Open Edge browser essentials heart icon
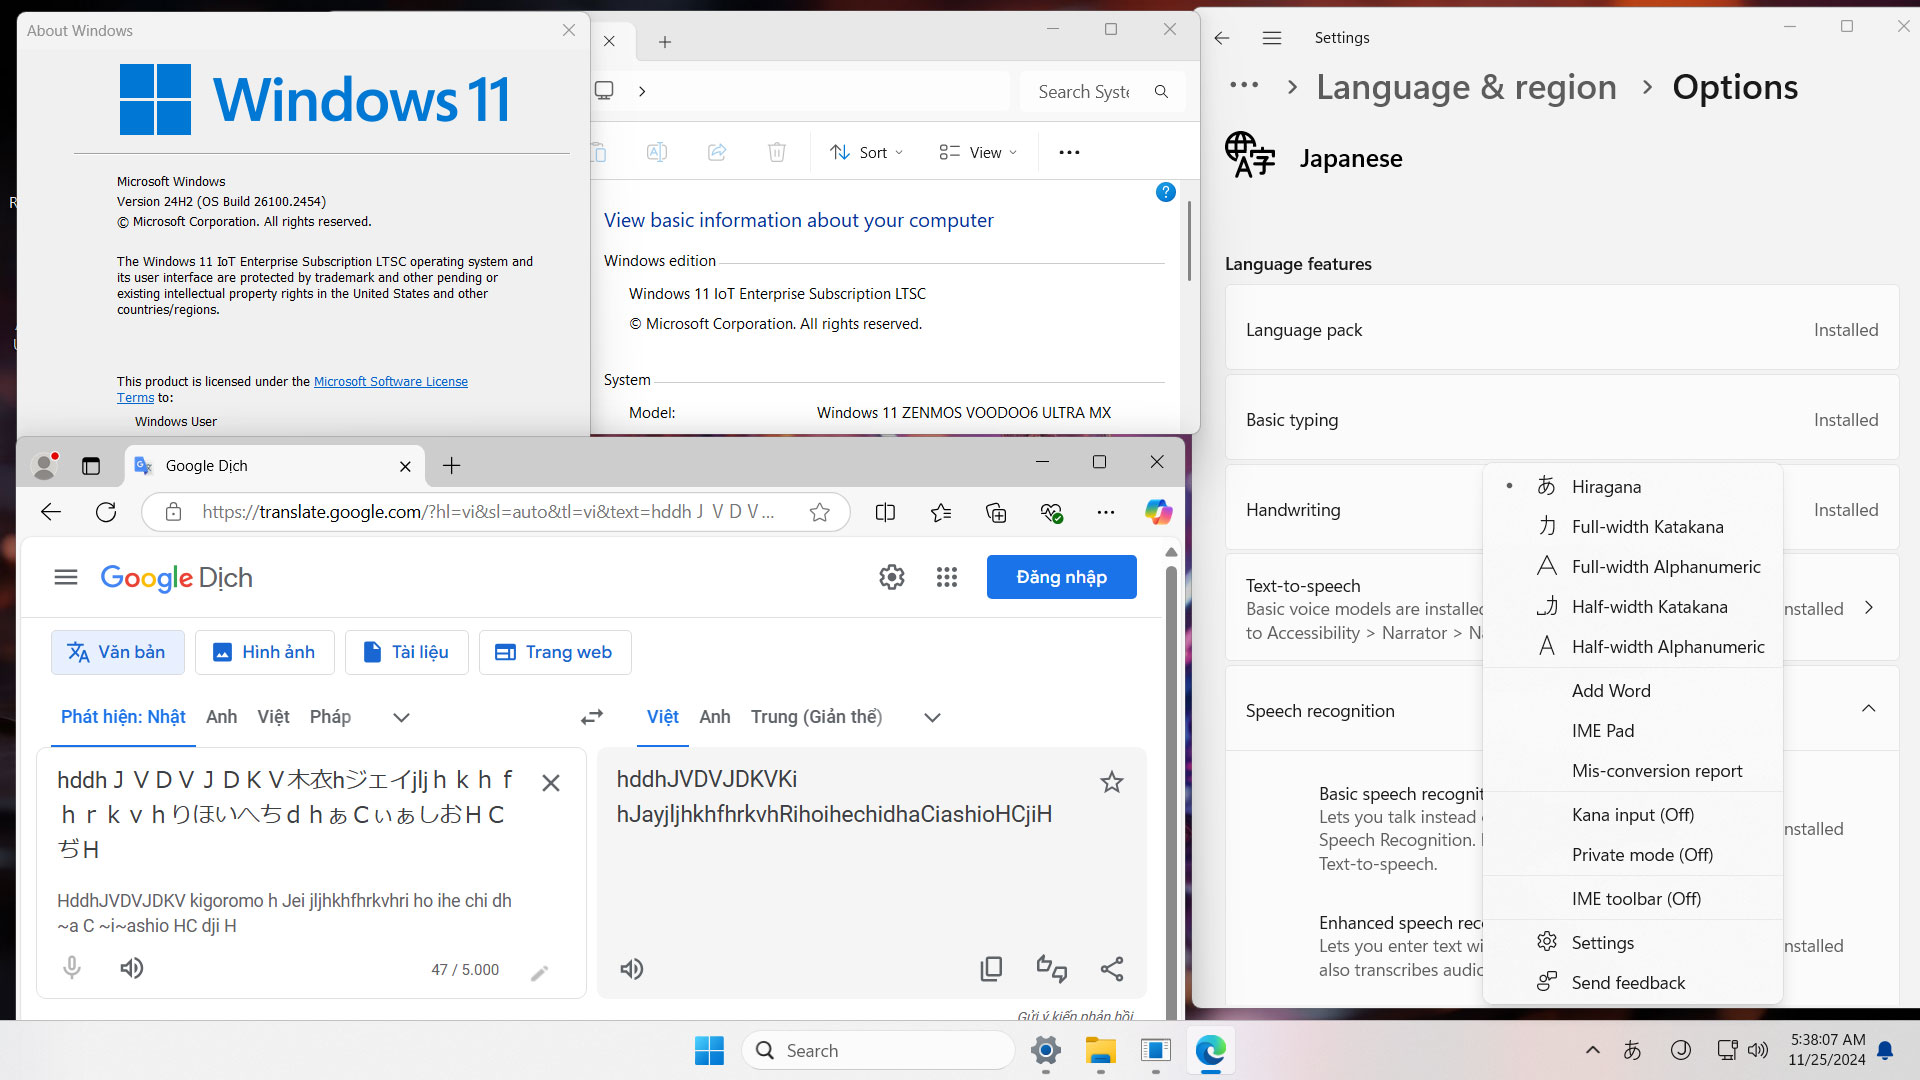The height and width of the screenshot is (1080, 1920). 1051,512
